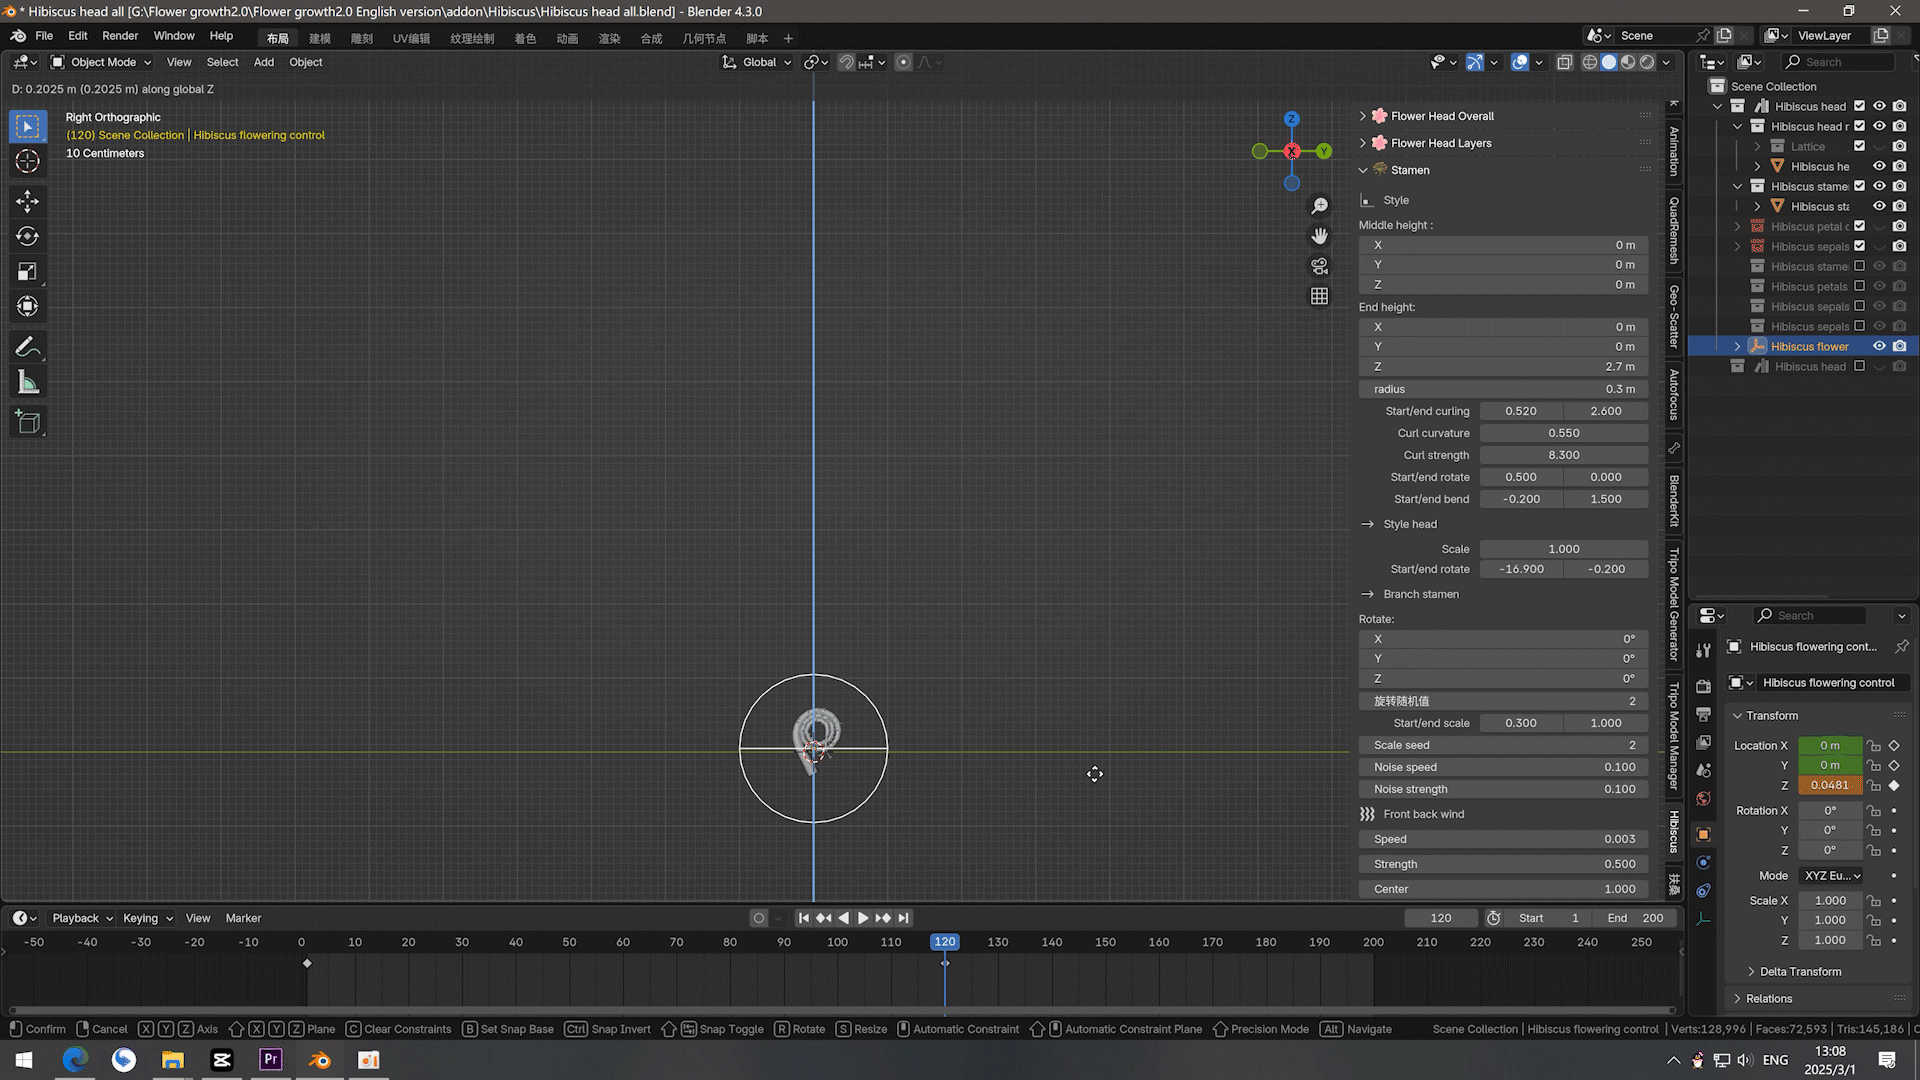Pick the Scale tool
Screen dimensions: 1920x1080
[x=28, y=271]
